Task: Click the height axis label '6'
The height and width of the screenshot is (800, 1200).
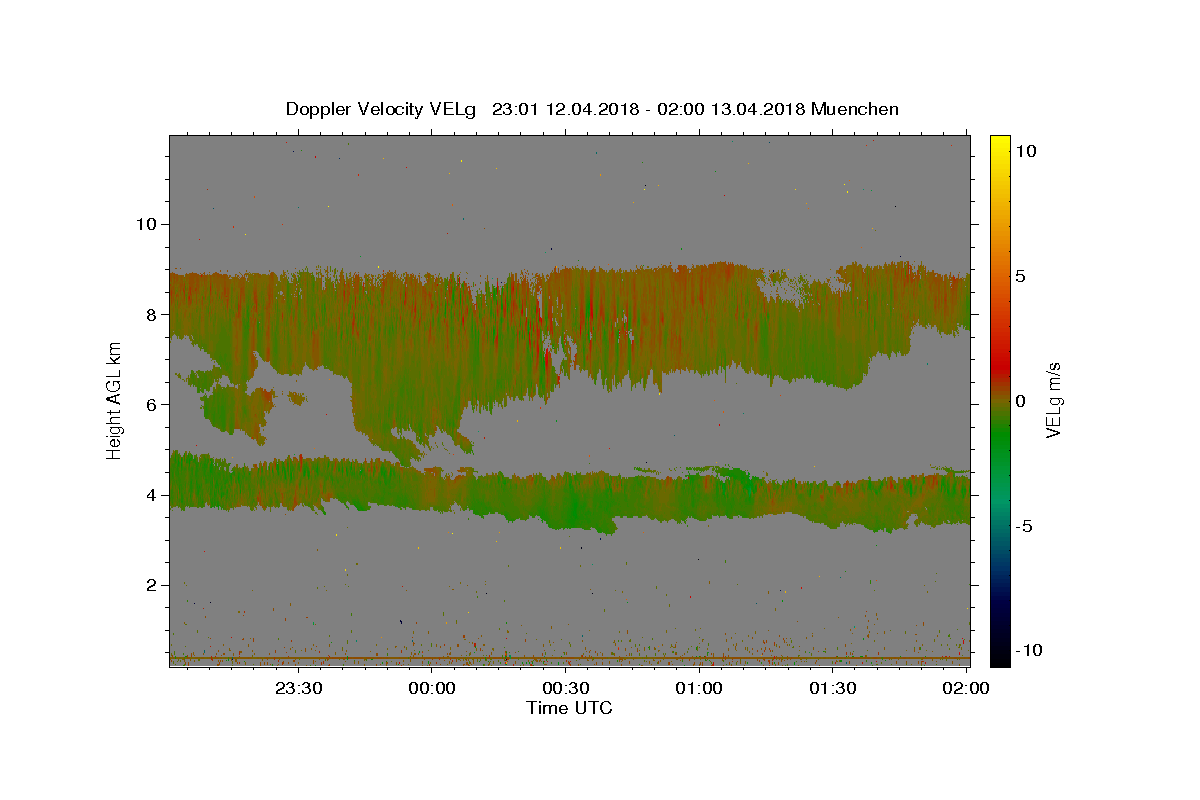Action: (x=151, y=404)
